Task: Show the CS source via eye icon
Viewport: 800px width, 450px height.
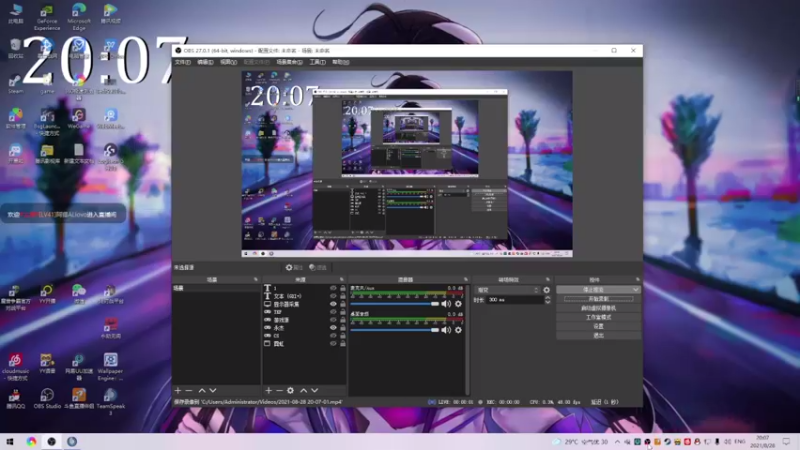Action: click(333, 336)
